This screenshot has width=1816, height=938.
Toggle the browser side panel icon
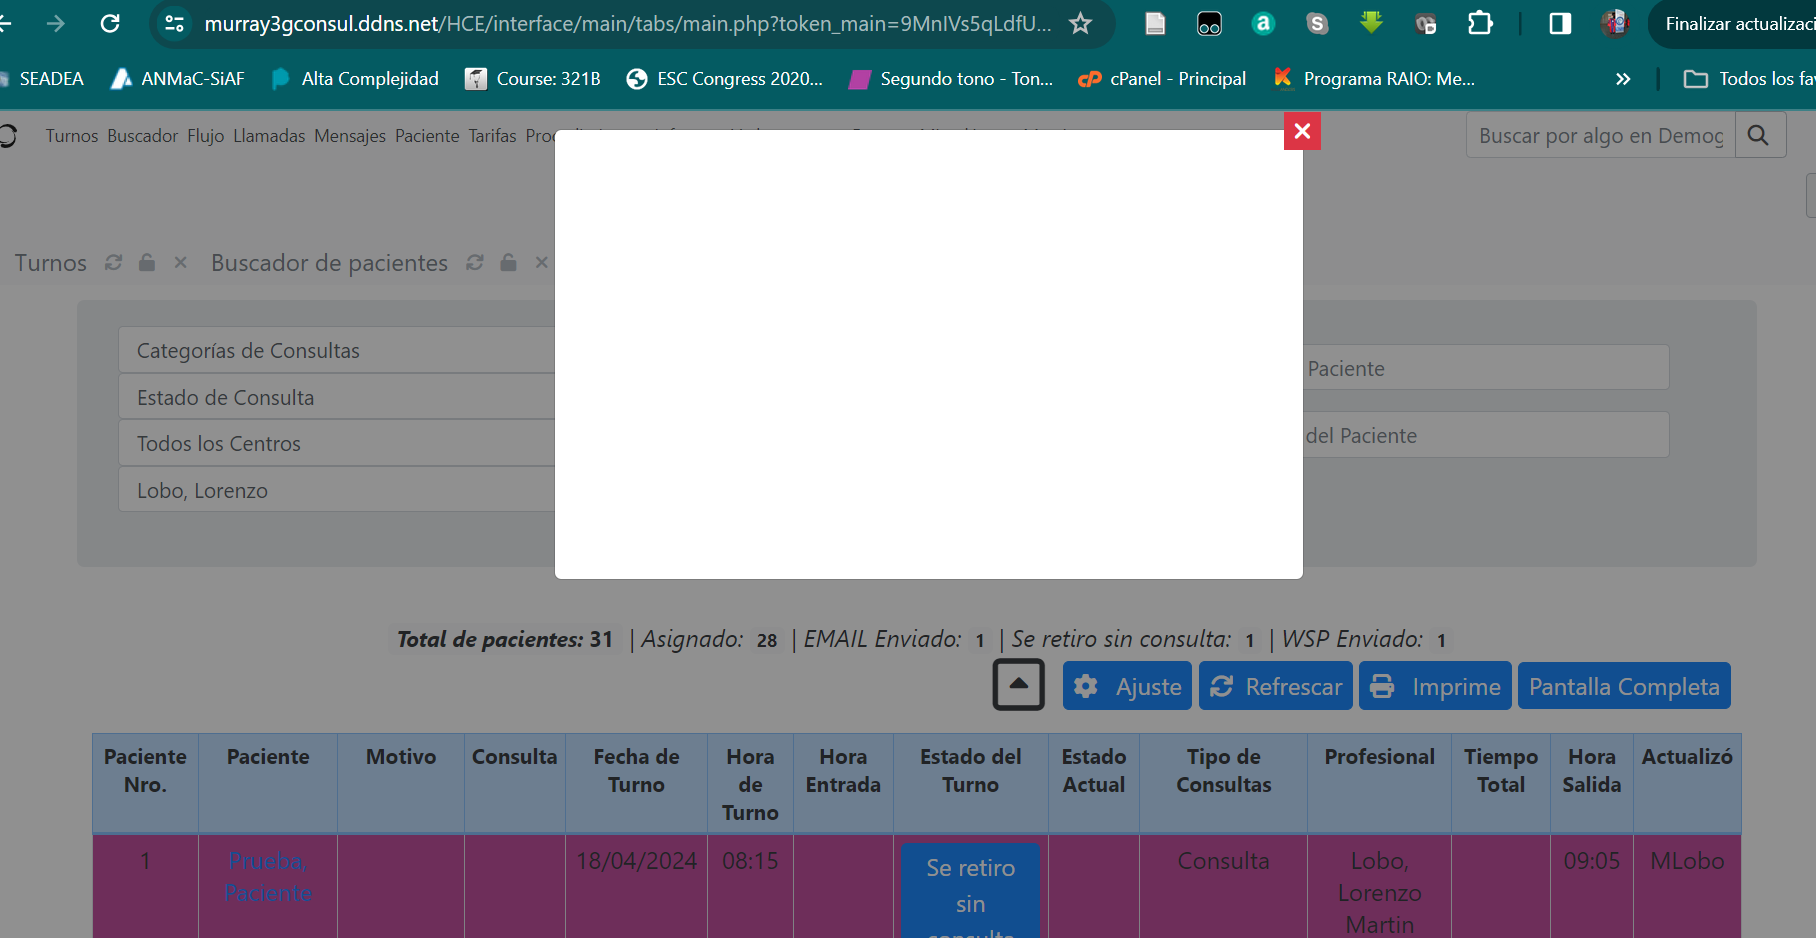click(x=1560, y=23)
